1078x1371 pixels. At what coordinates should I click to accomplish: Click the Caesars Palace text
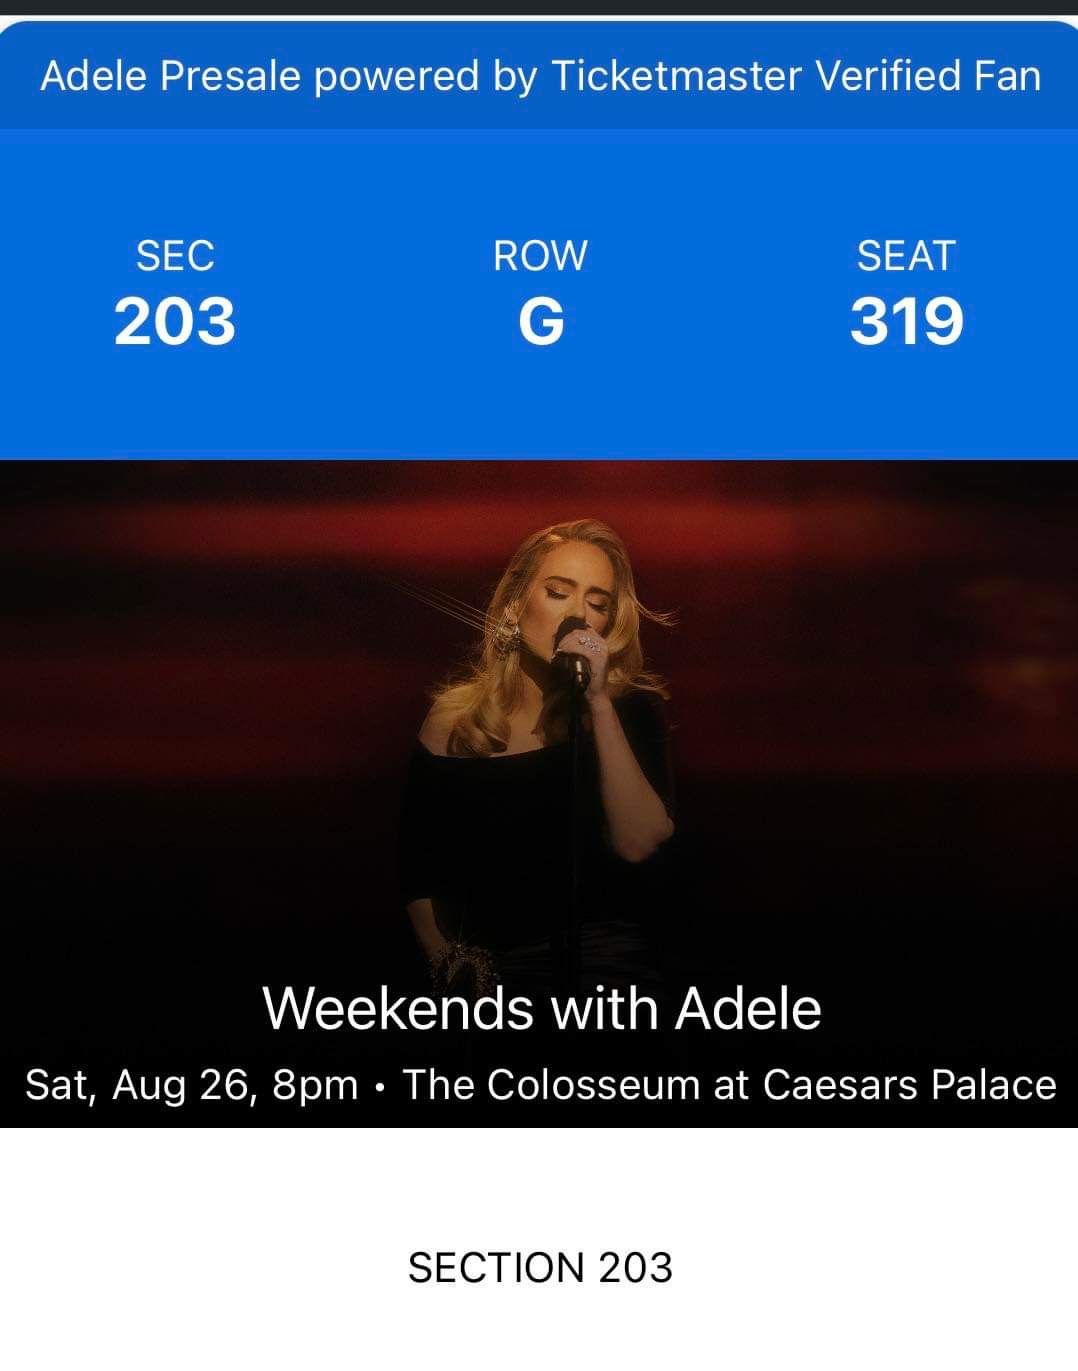tap(909, 1085)
